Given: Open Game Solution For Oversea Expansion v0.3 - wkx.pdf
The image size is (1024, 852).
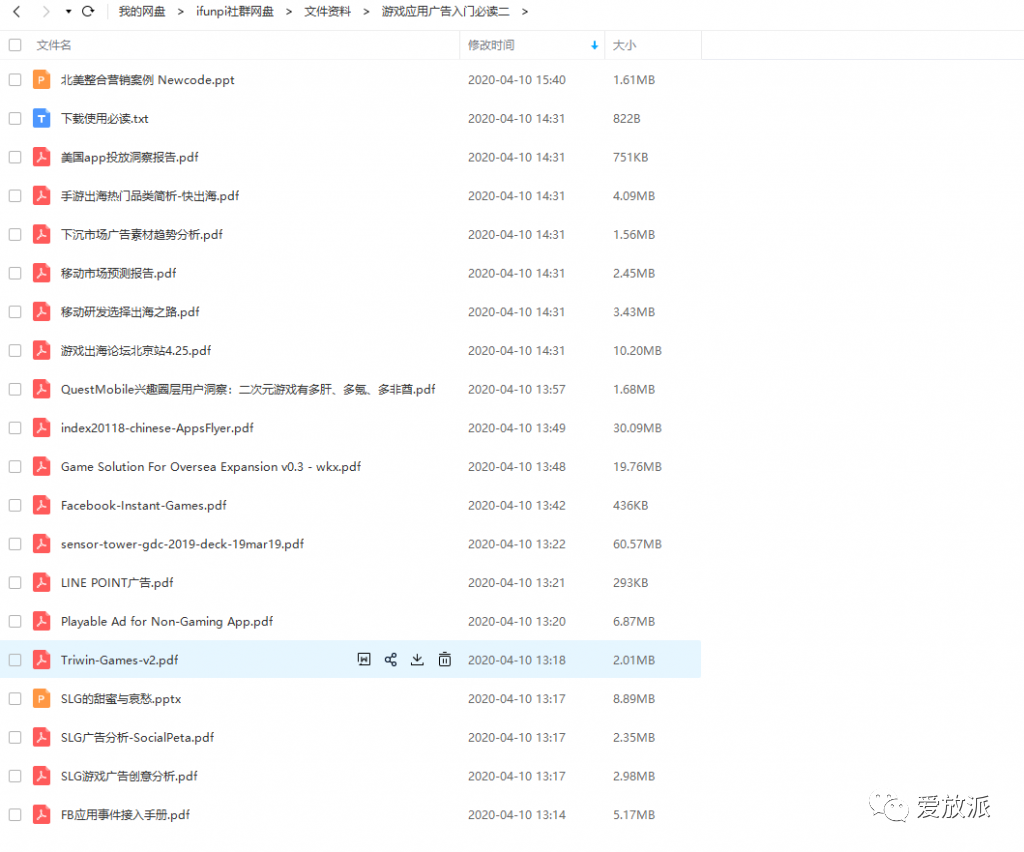Looking at the screenshot, I should (211, 467).
